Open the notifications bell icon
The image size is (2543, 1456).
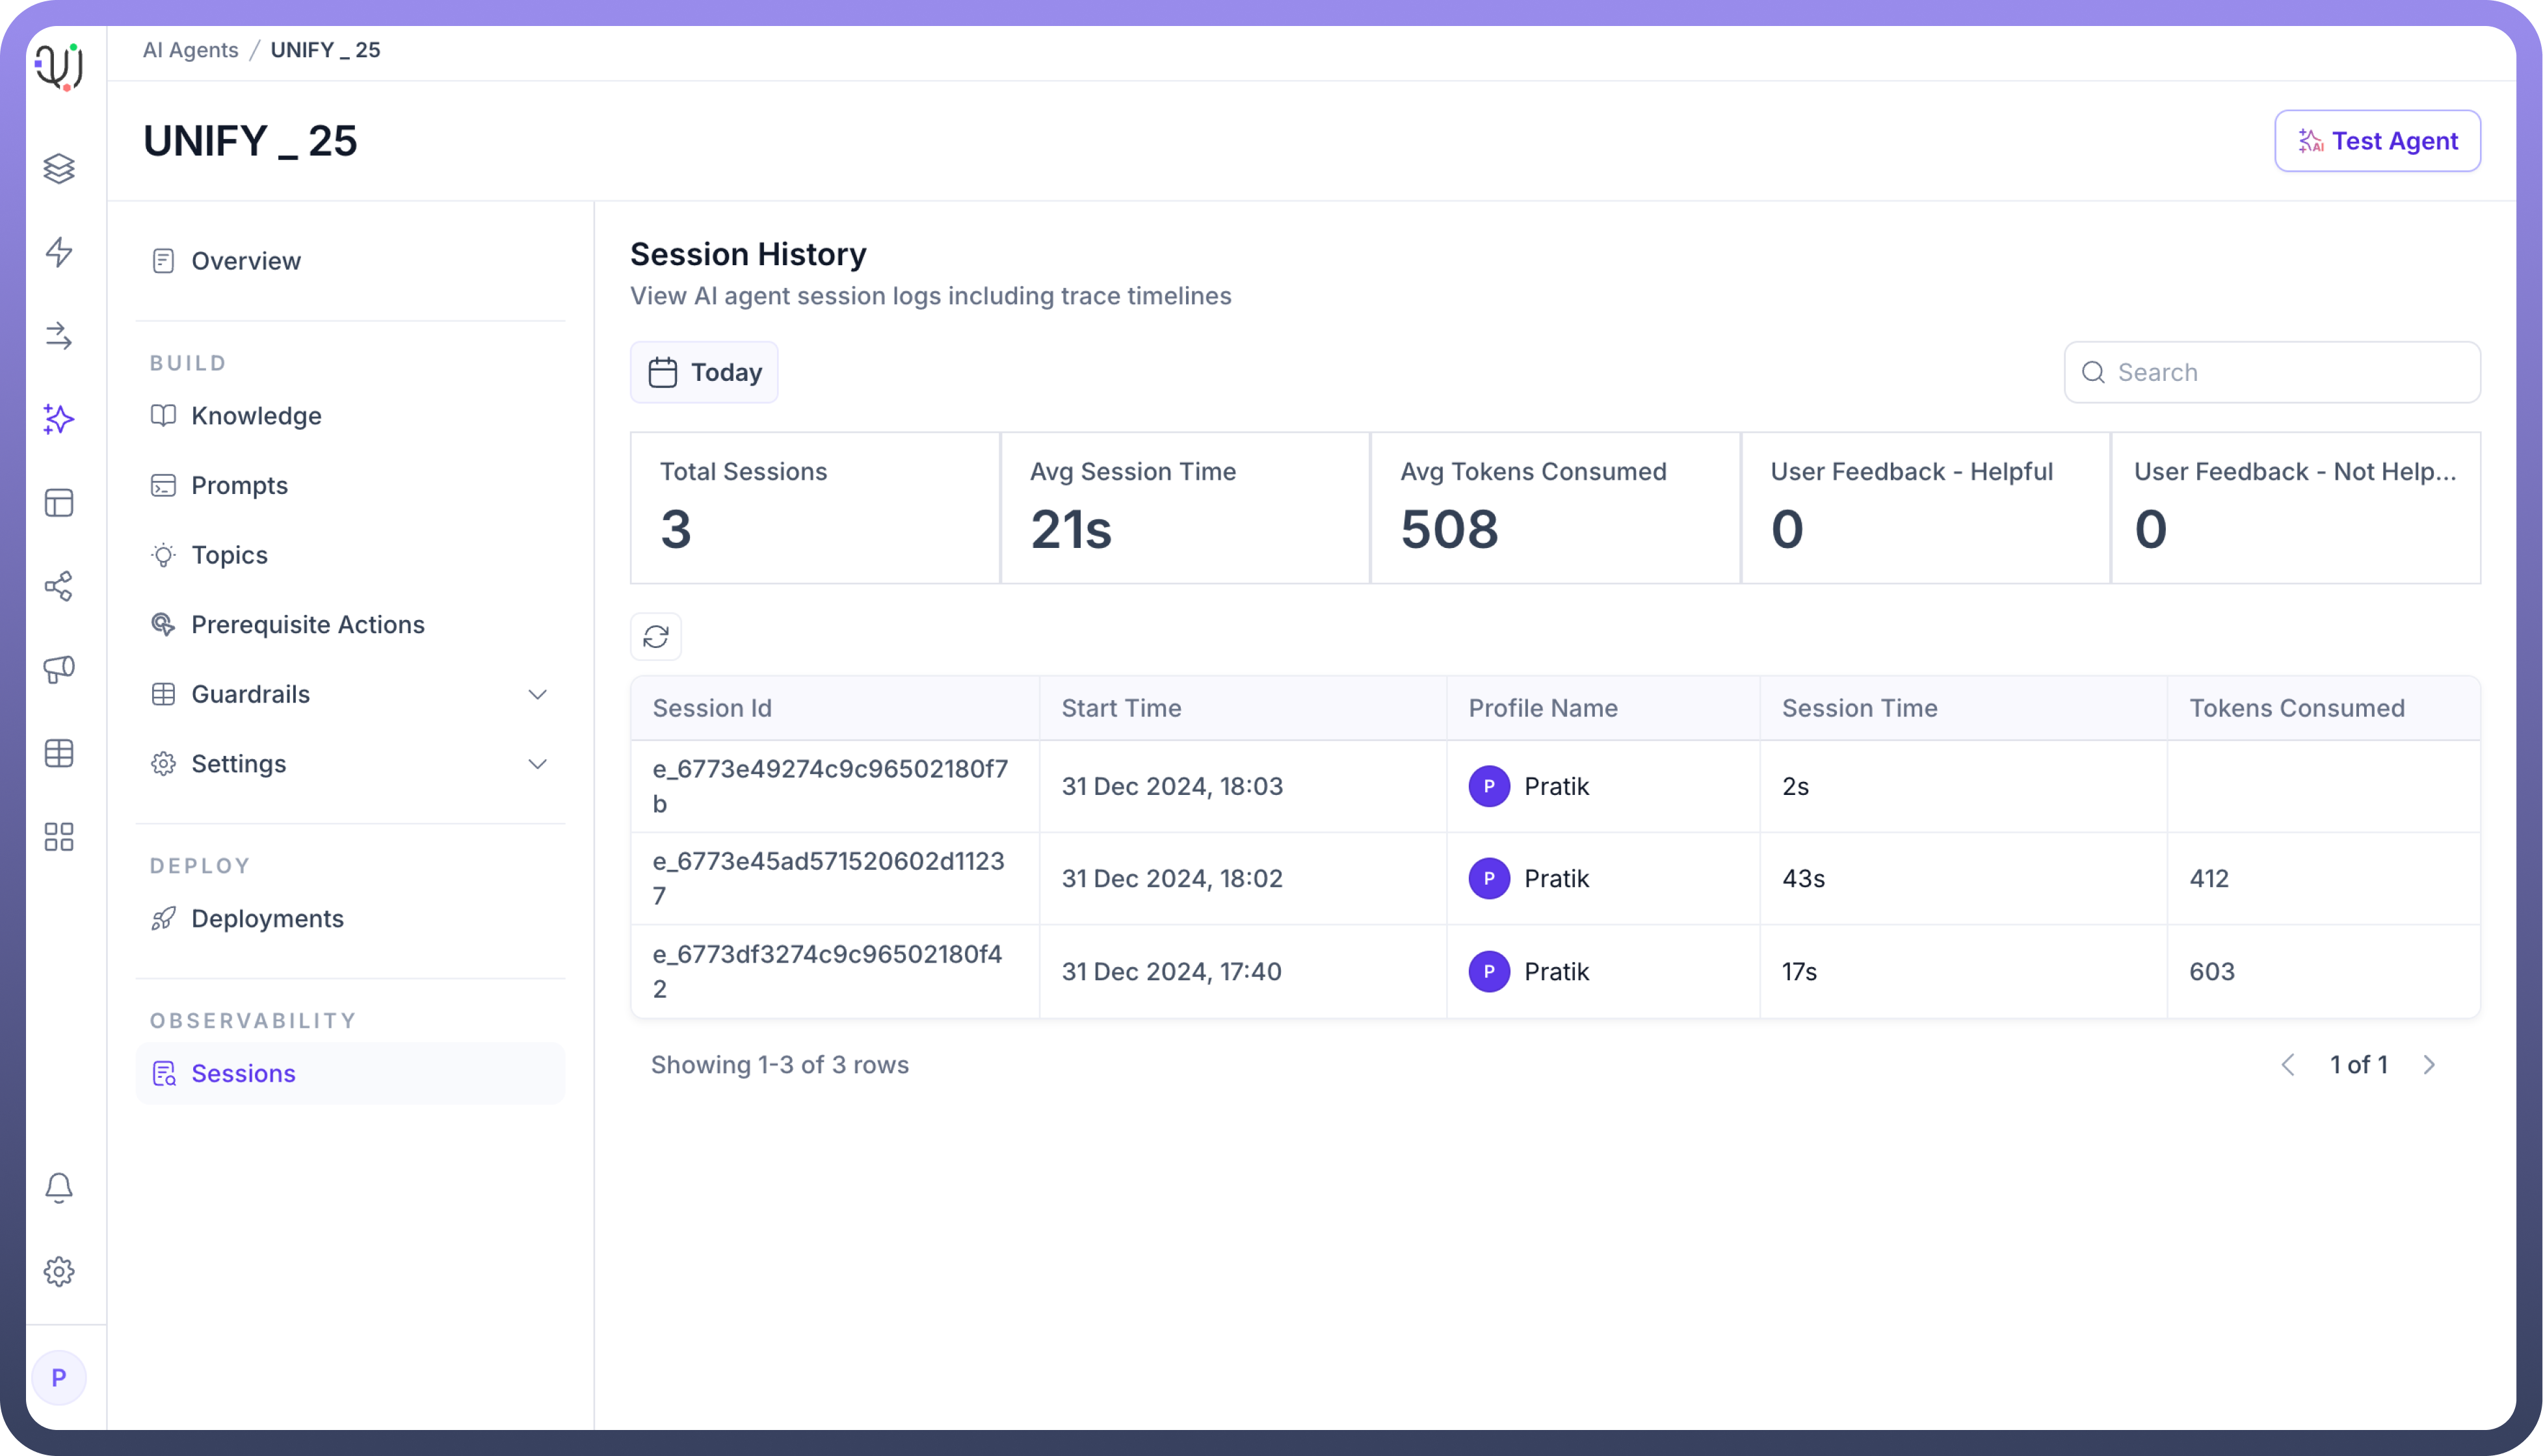tap(59, 1188)
